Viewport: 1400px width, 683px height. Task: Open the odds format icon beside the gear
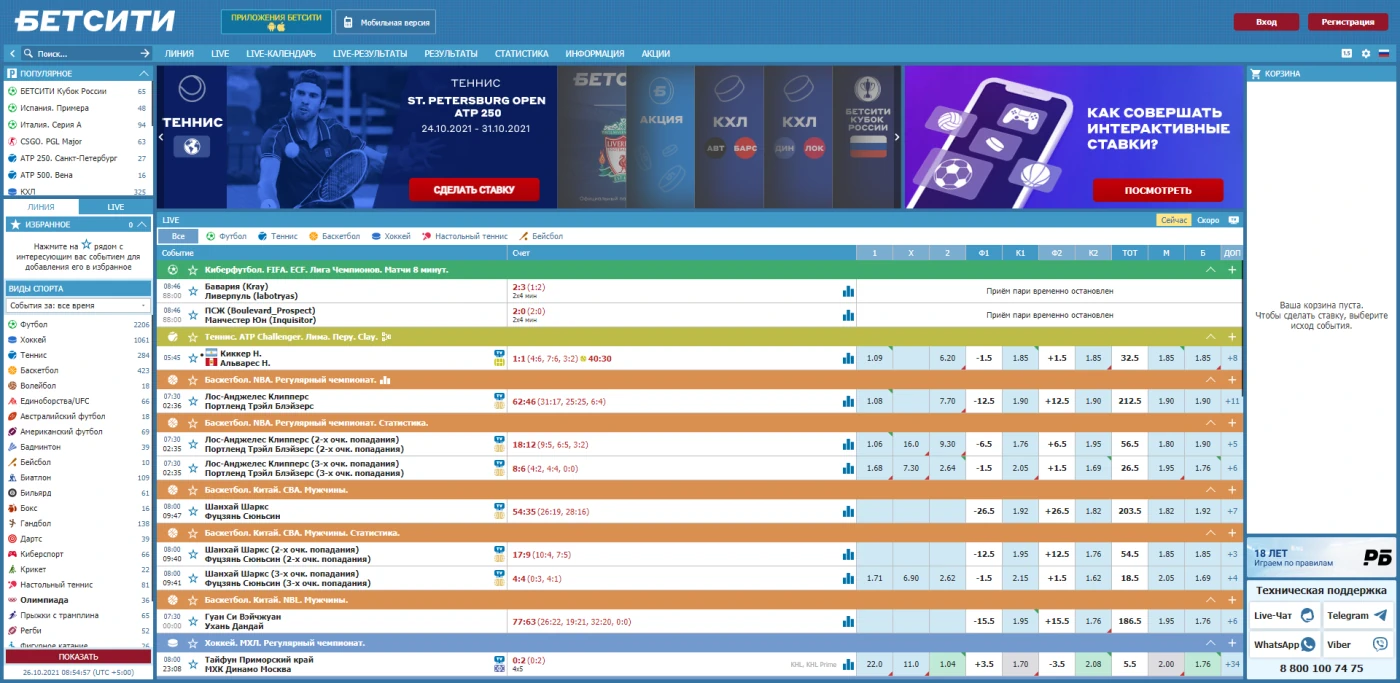(x=1347, y=53)
